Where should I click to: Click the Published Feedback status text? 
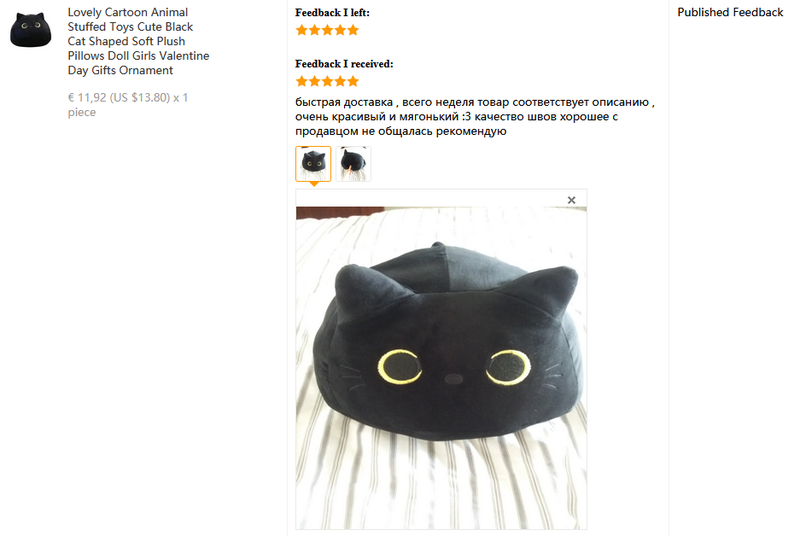pyautogui.click(x=730, y=12)
